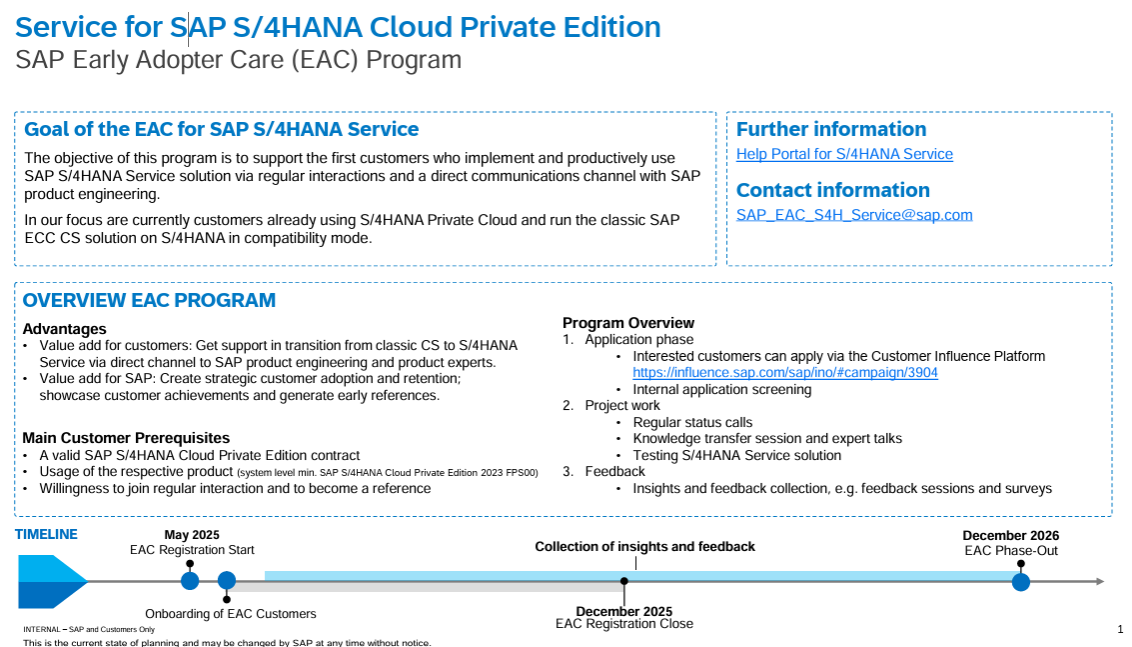Click the paragraph starting 'The objective of this program'
The height and width of the screenshot is (647, 1132).
tap(362, 176)
